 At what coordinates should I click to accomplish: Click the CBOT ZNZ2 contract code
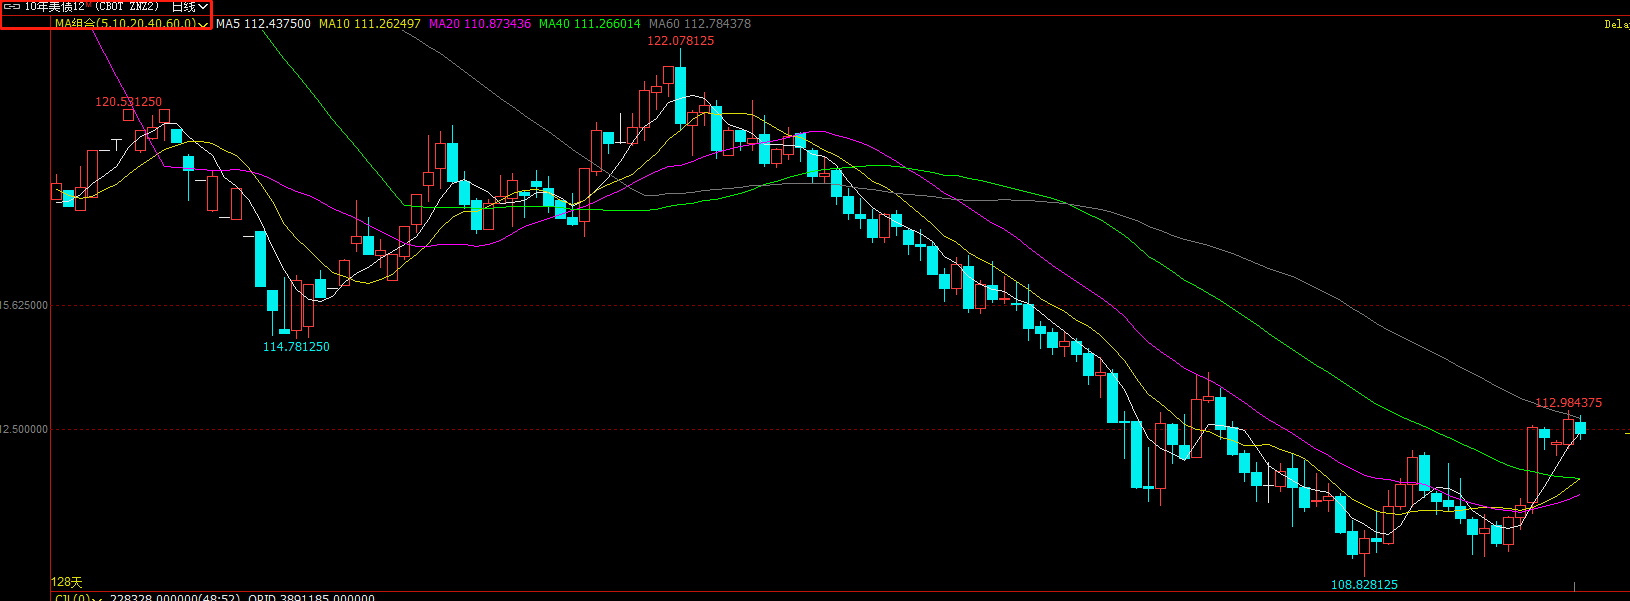click(x=128, y=7)
